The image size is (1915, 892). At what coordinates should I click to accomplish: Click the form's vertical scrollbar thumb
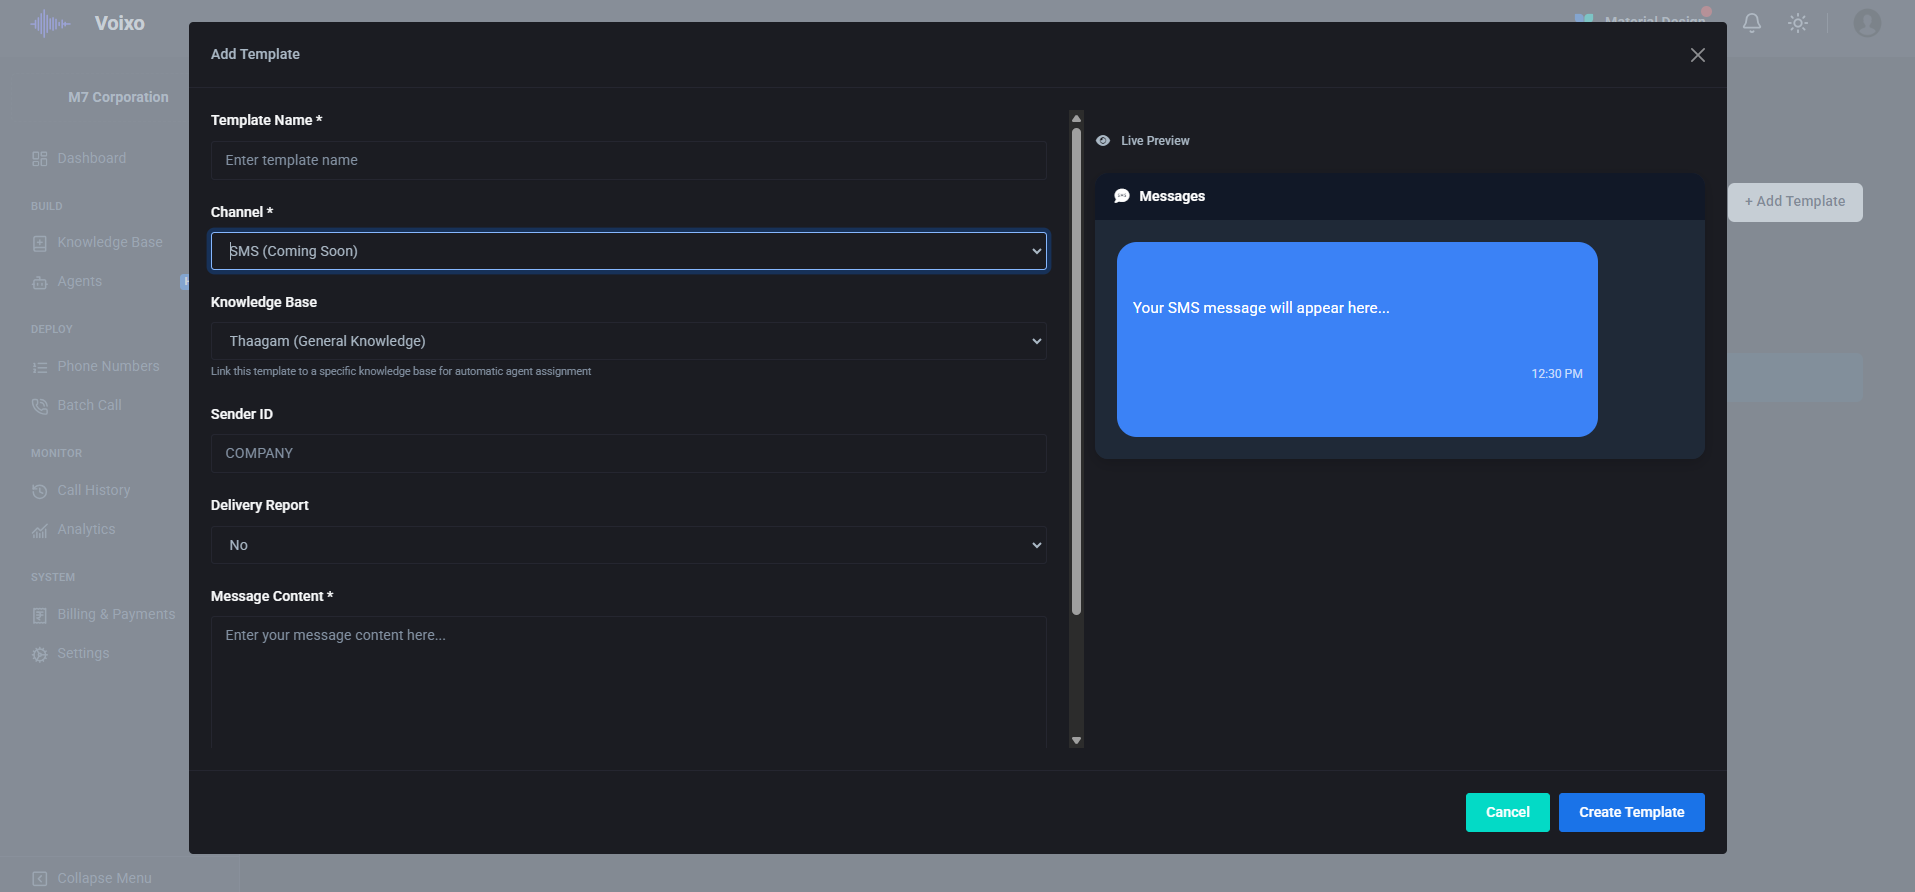[x=1076, y=371]
